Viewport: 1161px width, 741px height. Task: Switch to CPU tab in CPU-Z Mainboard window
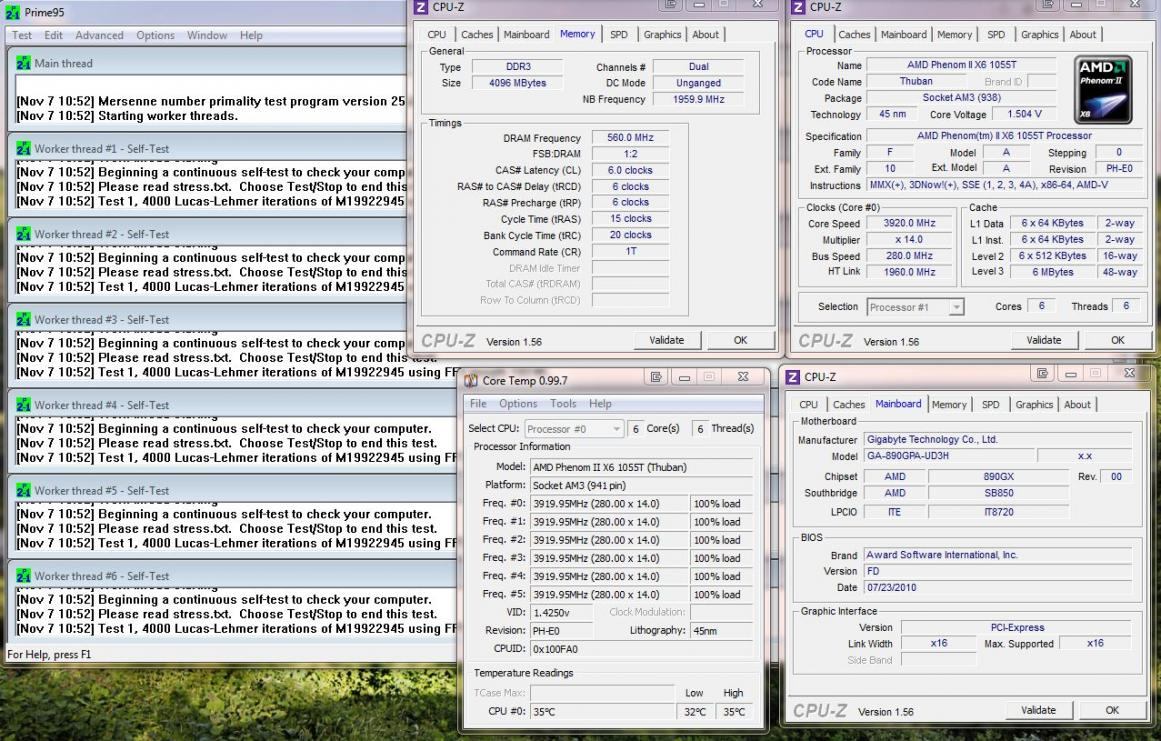(809, 404)
